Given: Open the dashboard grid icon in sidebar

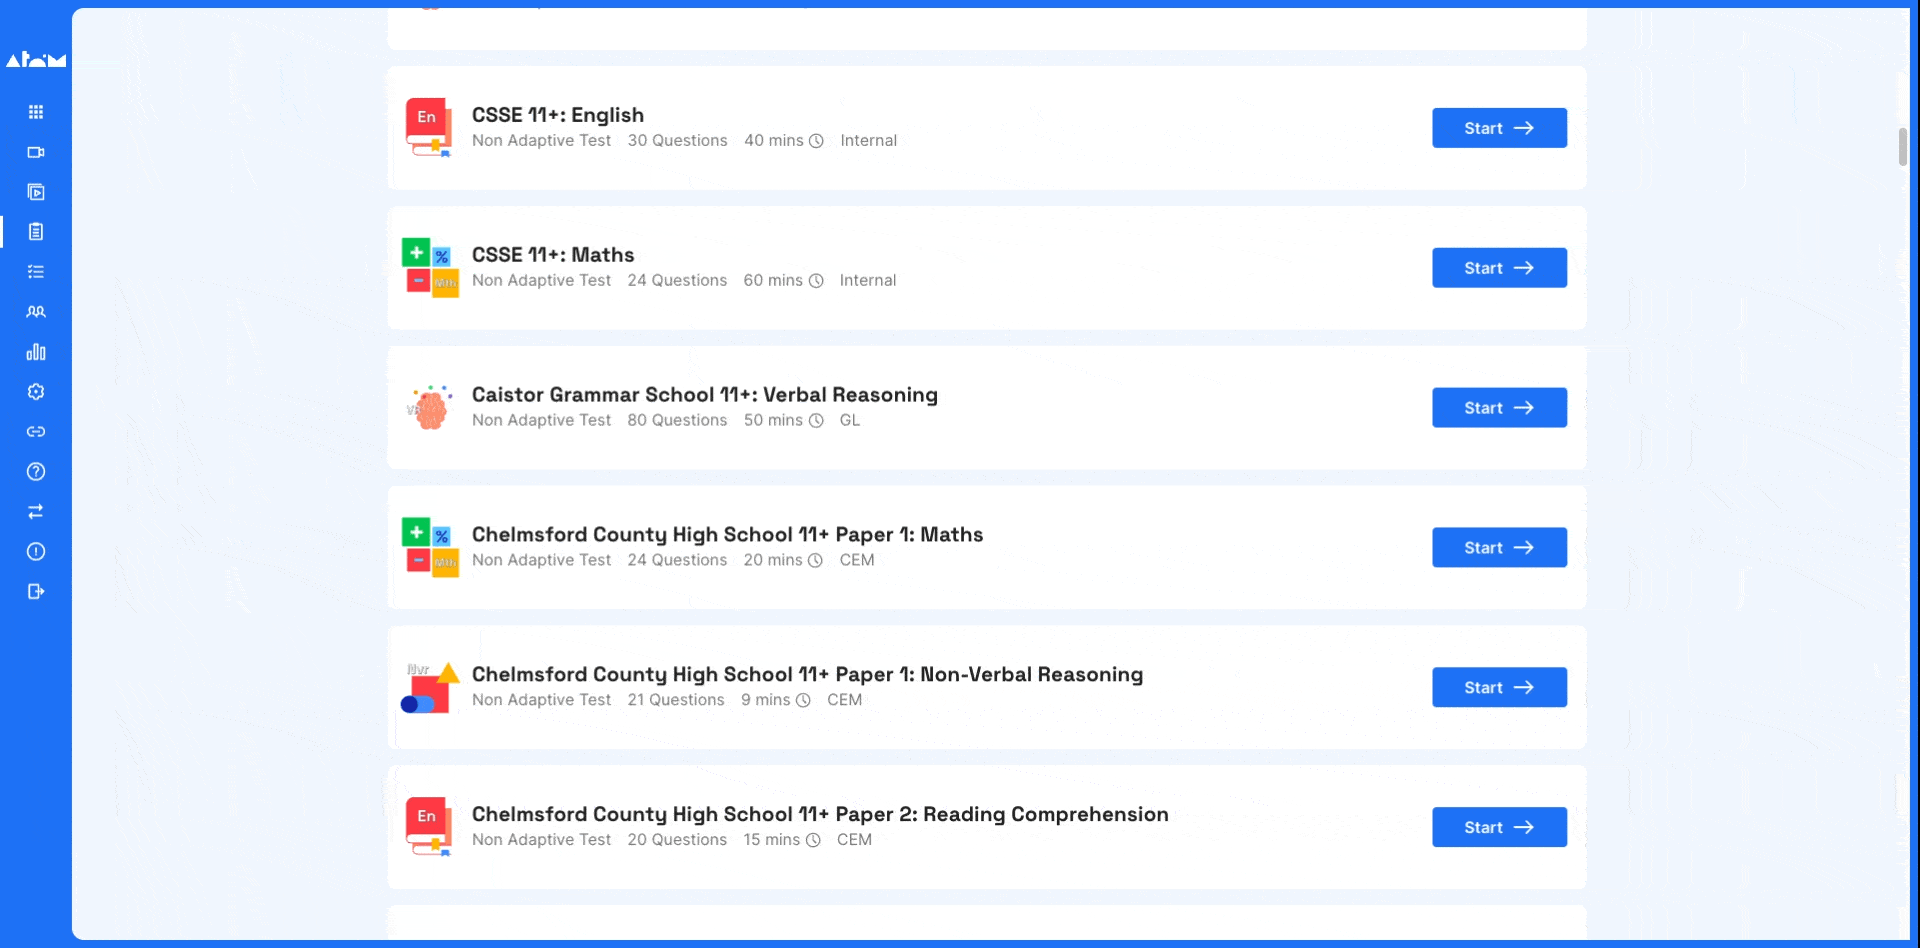Looking at the screenshot, I should tap(36, 112).
